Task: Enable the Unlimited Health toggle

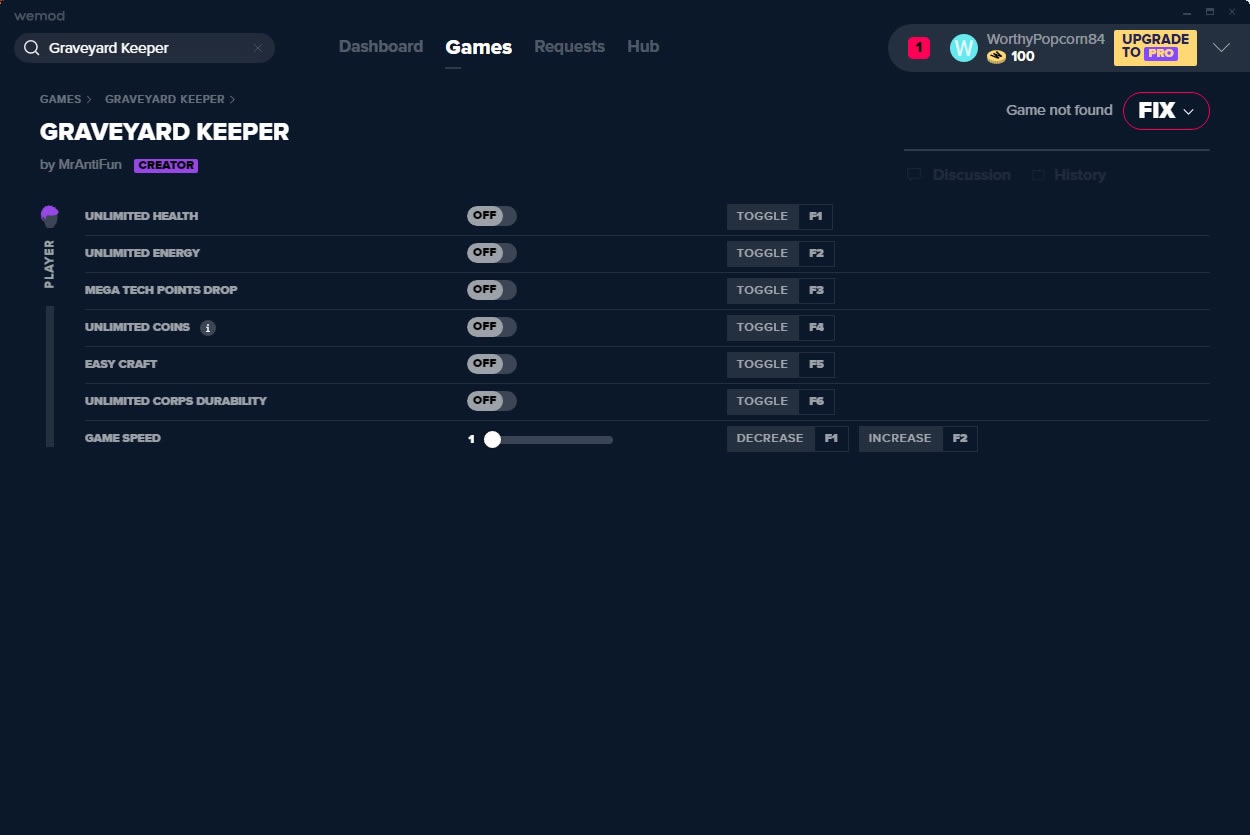Action: (x=491, y=216)
